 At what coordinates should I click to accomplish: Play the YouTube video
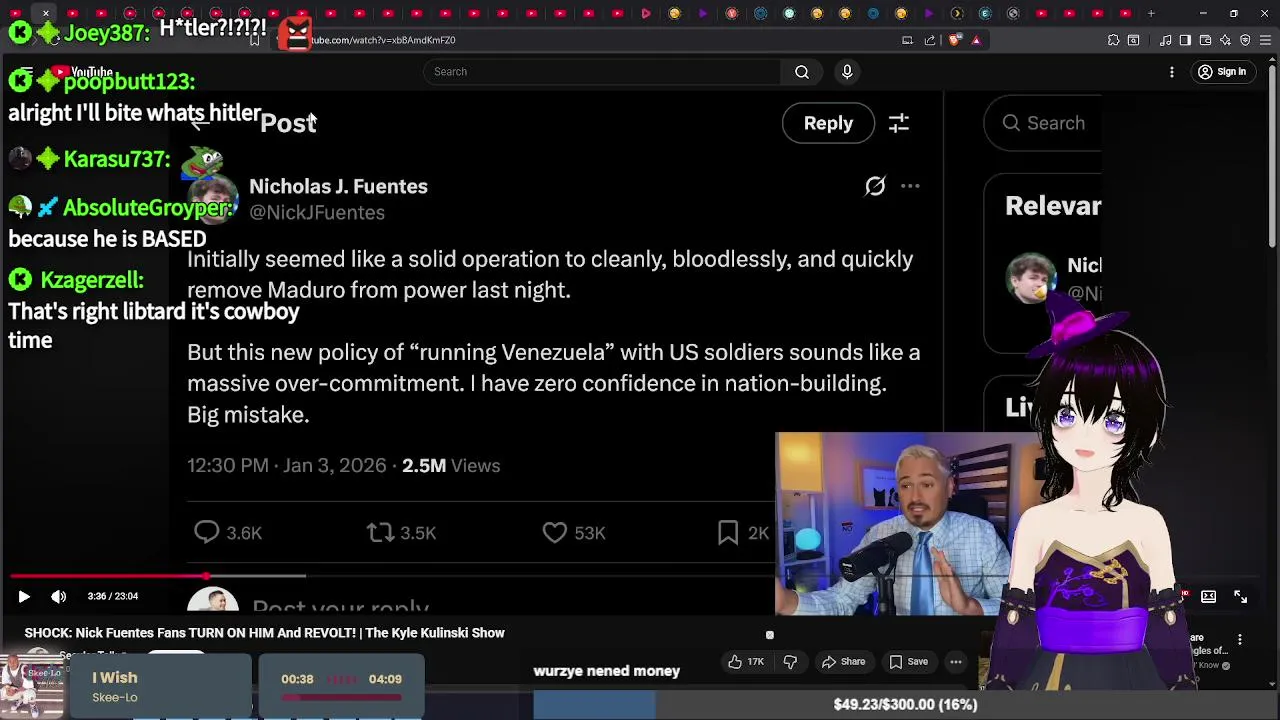click(24, 596)
